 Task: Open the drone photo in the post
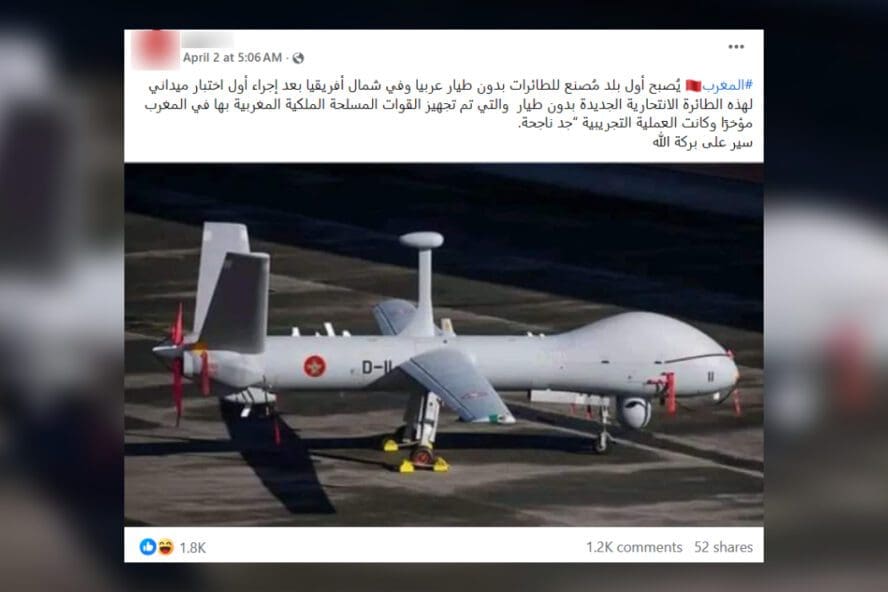pos(443,344)
